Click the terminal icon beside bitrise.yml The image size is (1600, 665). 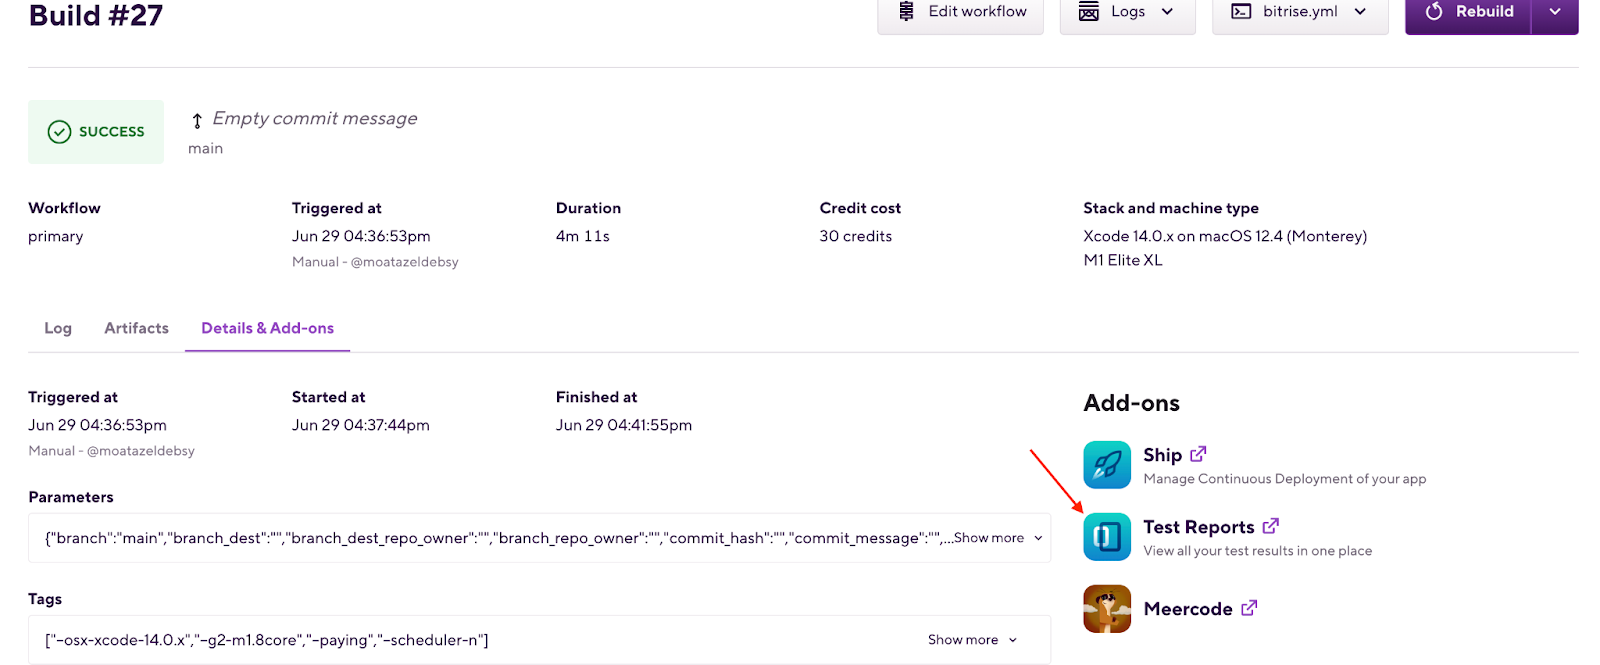pos(1241,12)
